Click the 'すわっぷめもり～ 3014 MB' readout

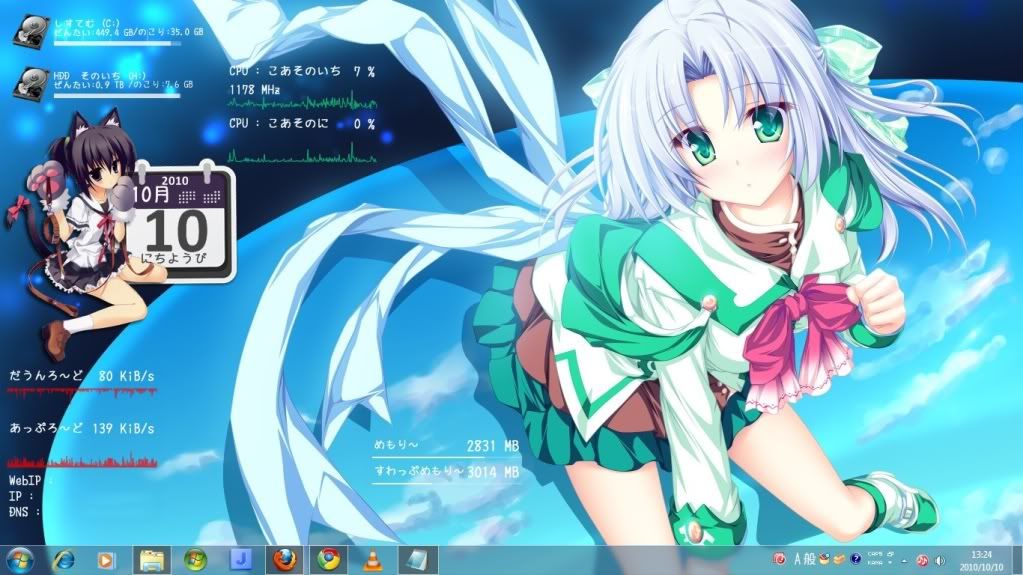(446, 472)
